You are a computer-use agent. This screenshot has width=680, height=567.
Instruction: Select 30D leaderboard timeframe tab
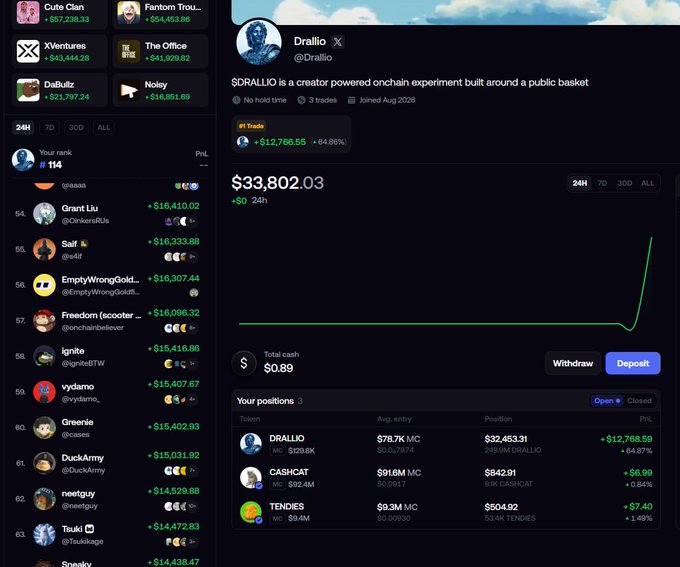point(76,128)
